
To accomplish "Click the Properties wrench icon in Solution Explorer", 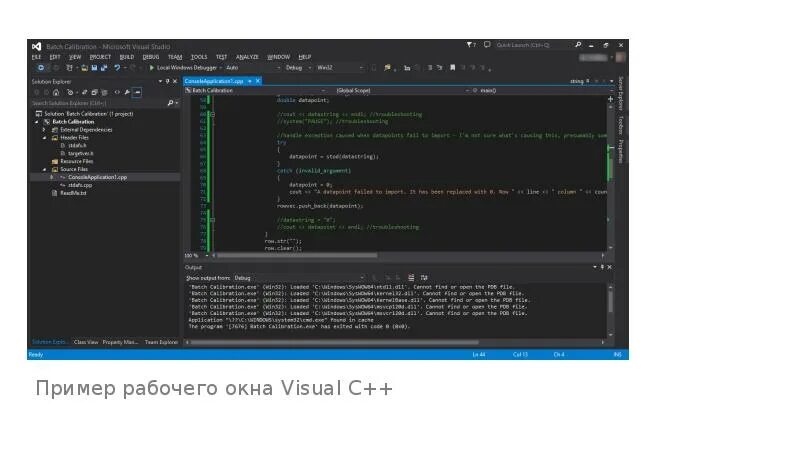I will (x=127, y=92).
